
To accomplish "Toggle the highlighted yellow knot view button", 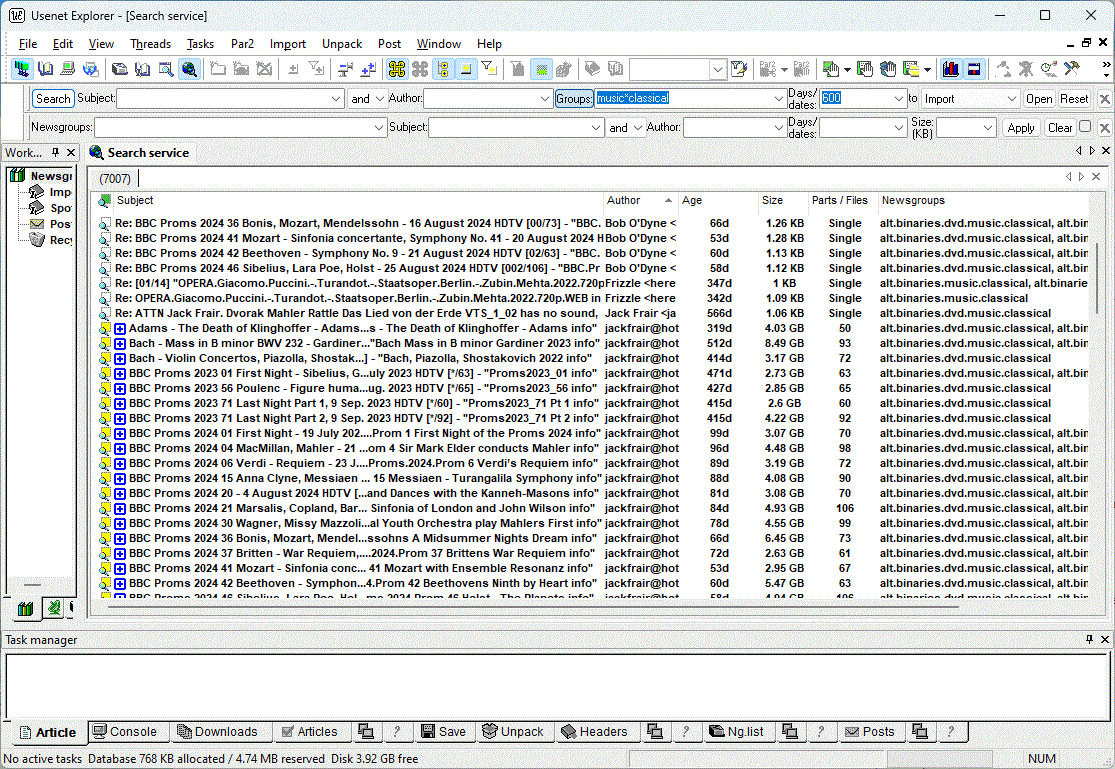I will point(396,69).
